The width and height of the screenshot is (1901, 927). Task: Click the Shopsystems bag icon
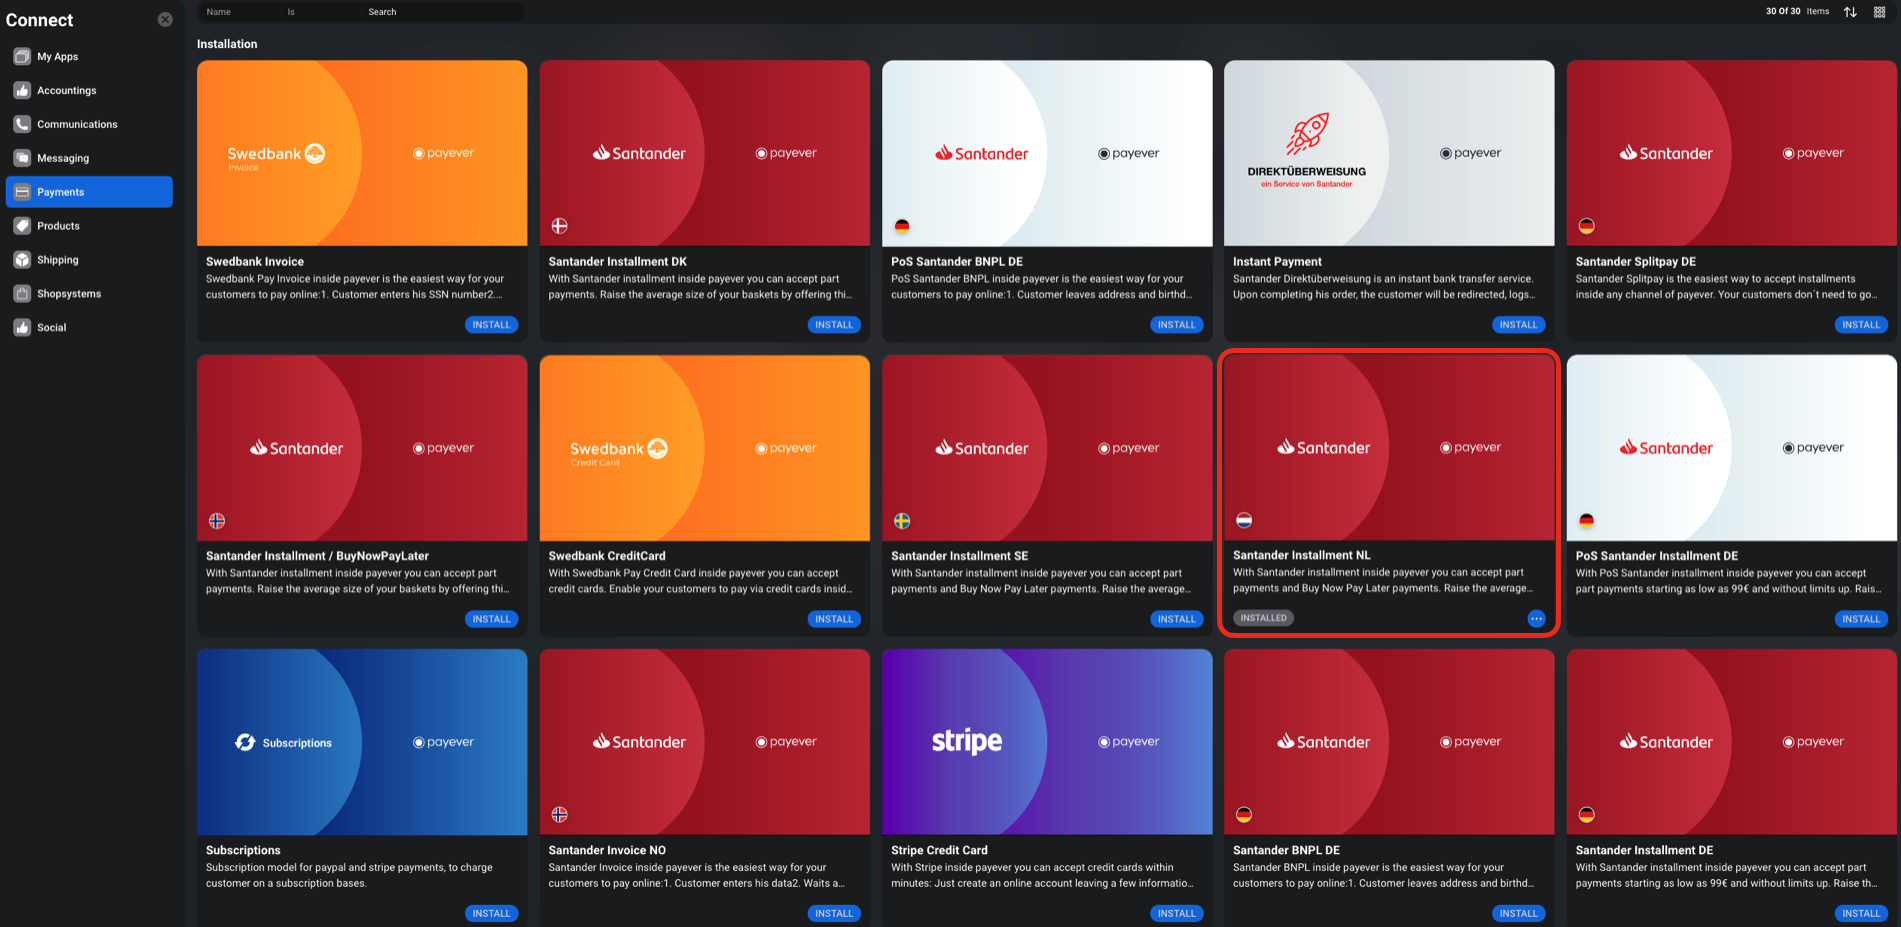coord(22,294)
